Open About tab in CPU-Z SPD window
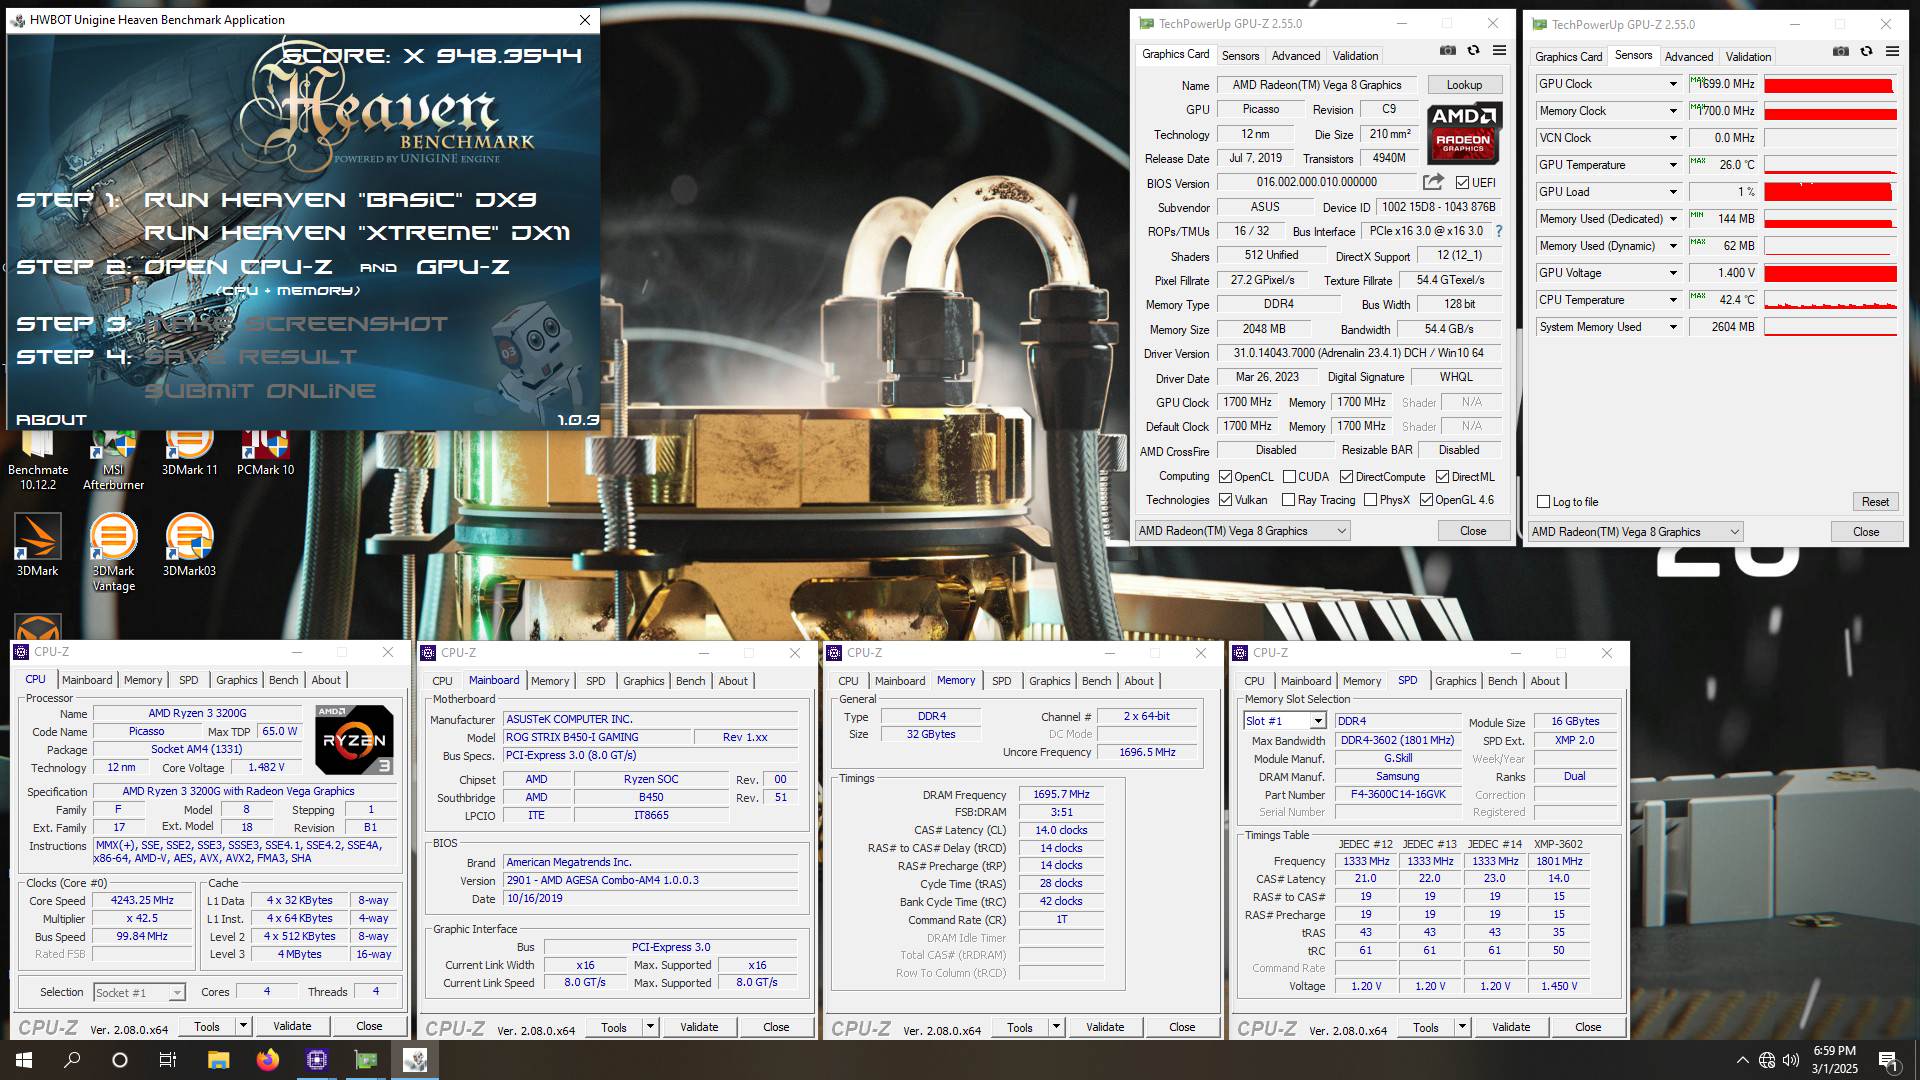1920x1080 pixels. point(1545,681)
